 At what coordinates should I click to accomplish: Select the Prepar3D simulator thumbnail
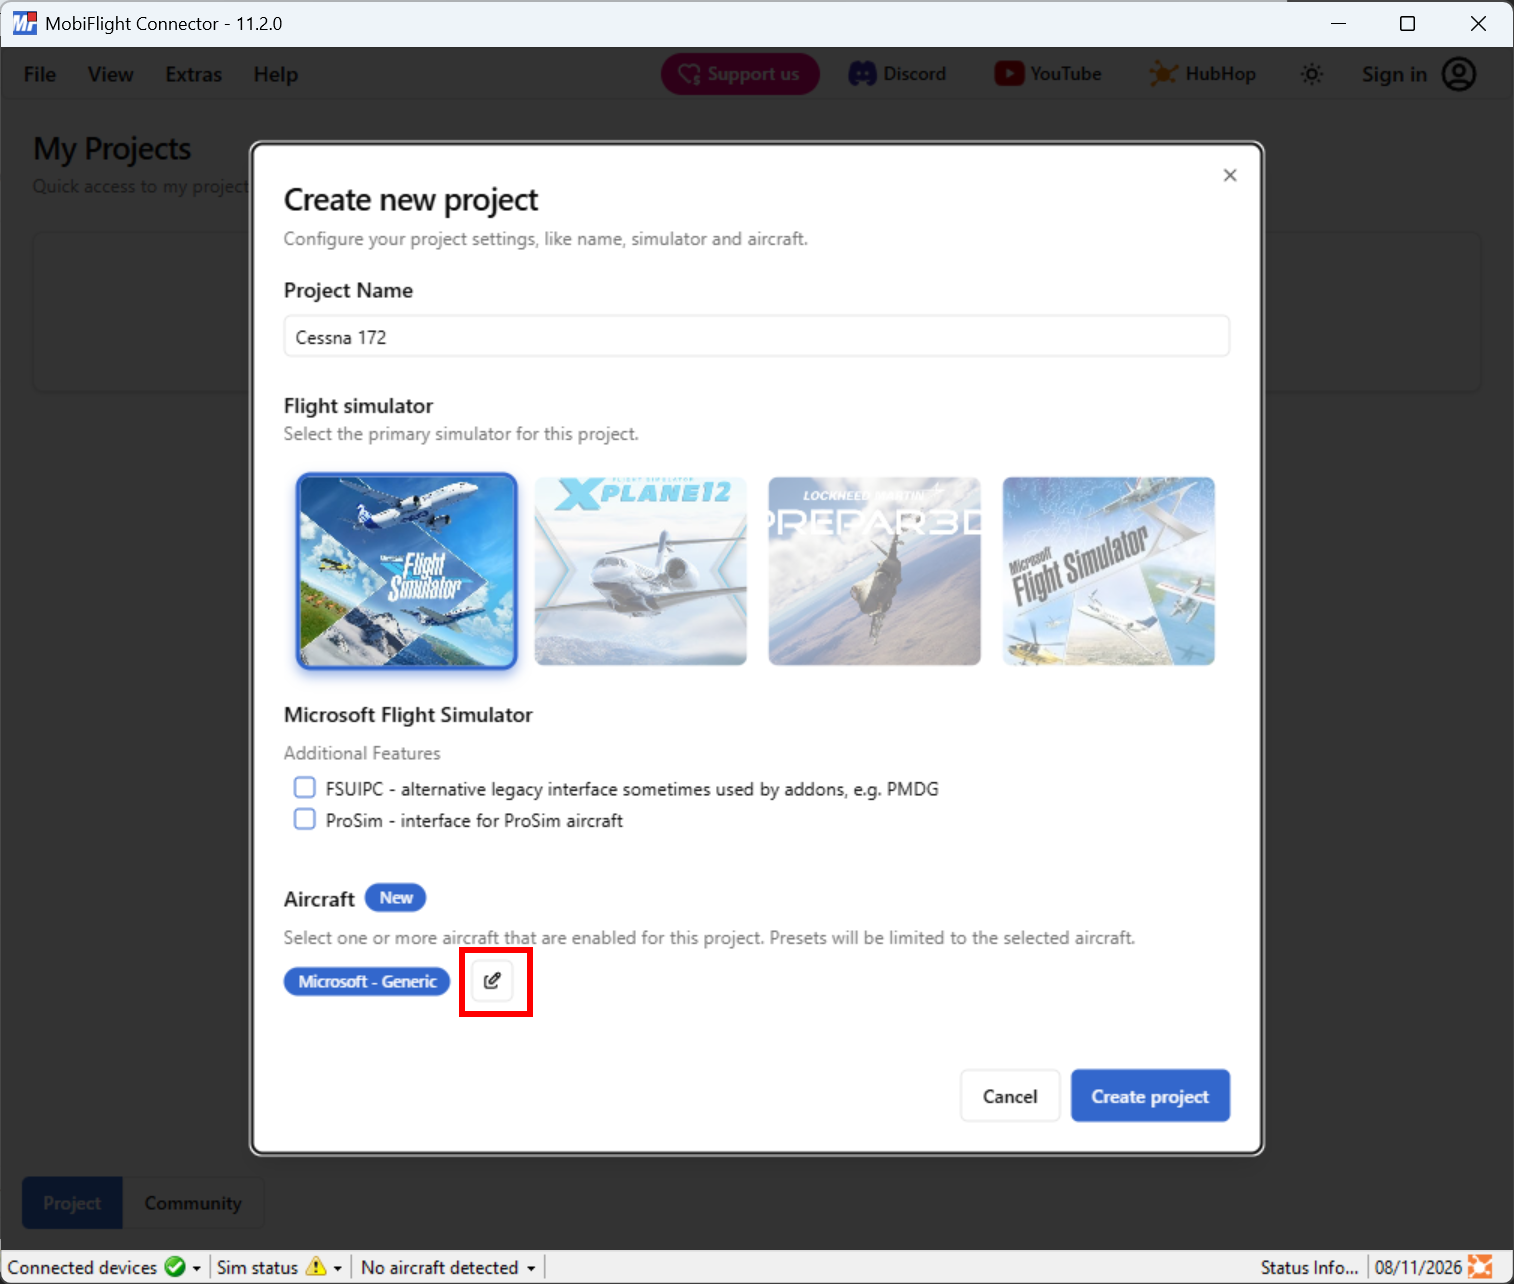874,571
